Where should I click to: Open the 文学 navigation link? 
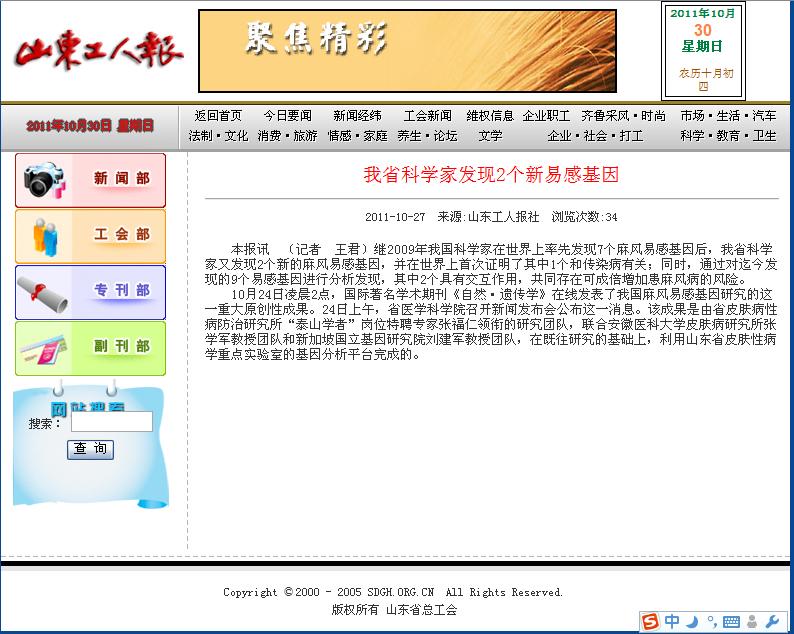pyautogui.click(x=490, y=136)
